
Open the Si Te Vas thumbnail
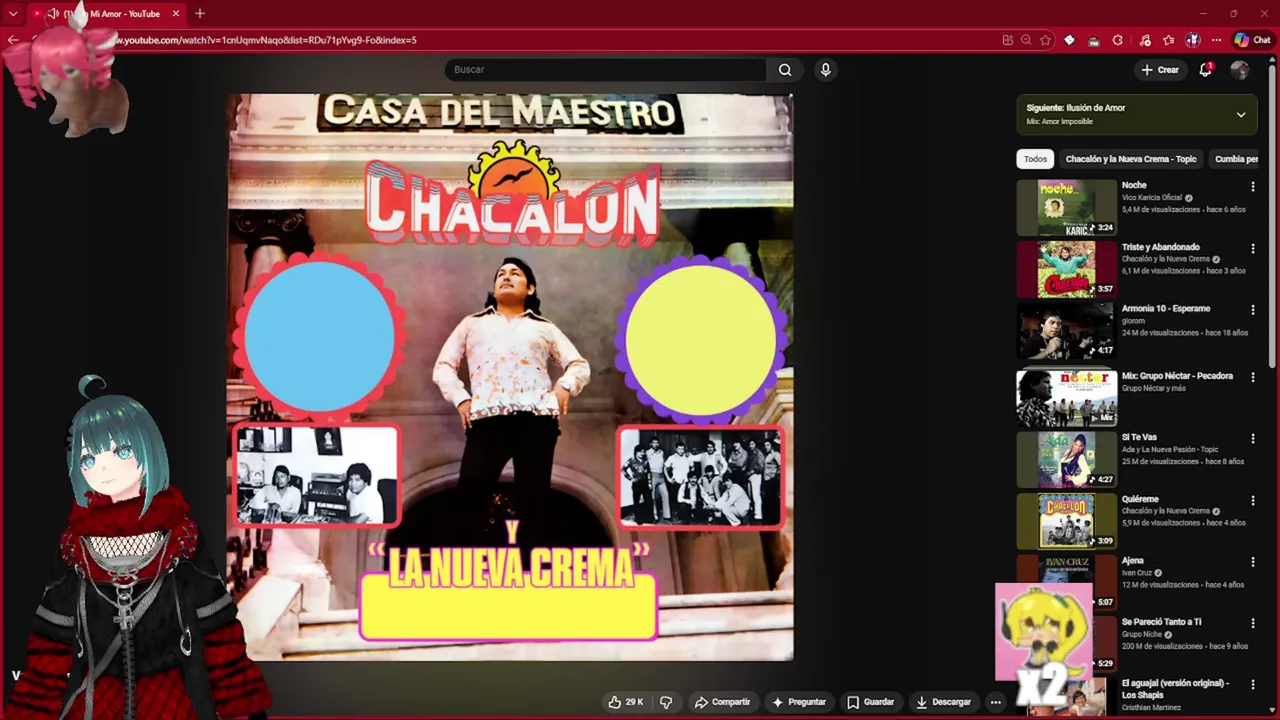click(1066, 459)
